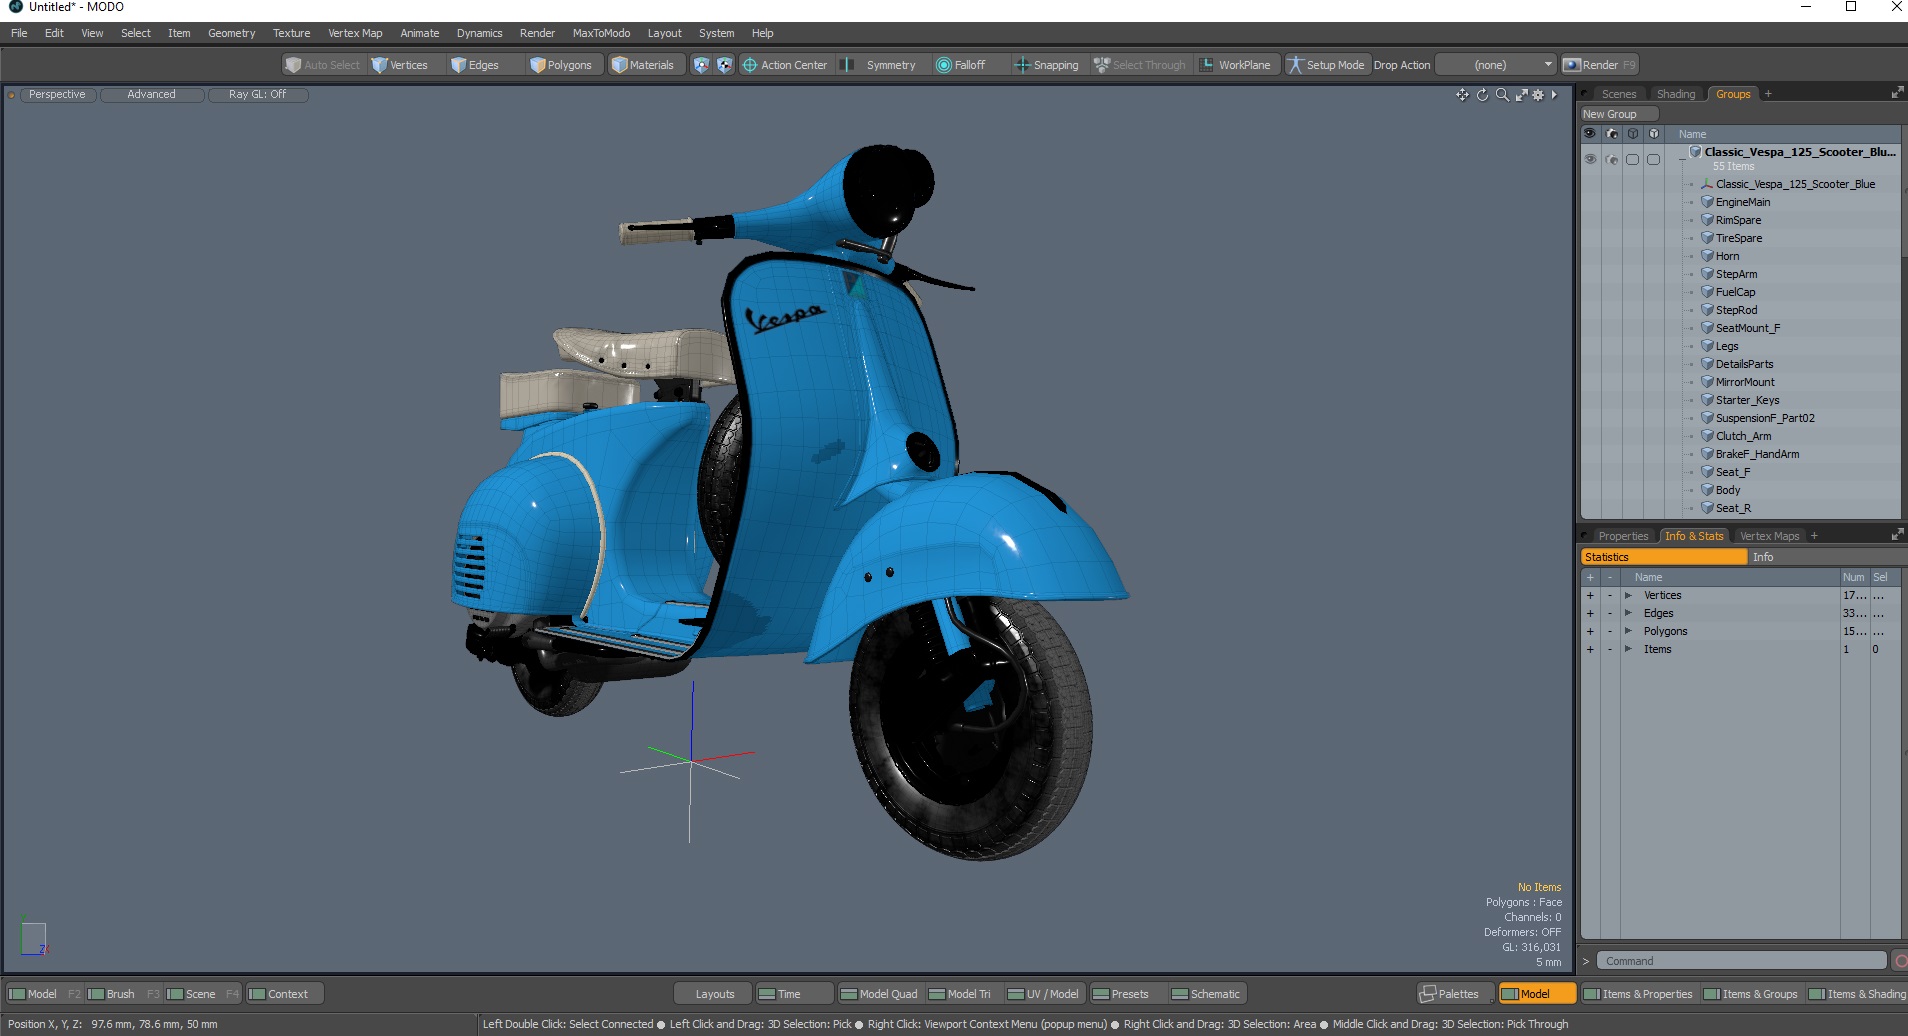
Task: Toggle first checkbox of the Classic_Vespa group row
Action: click(1632, 159)
